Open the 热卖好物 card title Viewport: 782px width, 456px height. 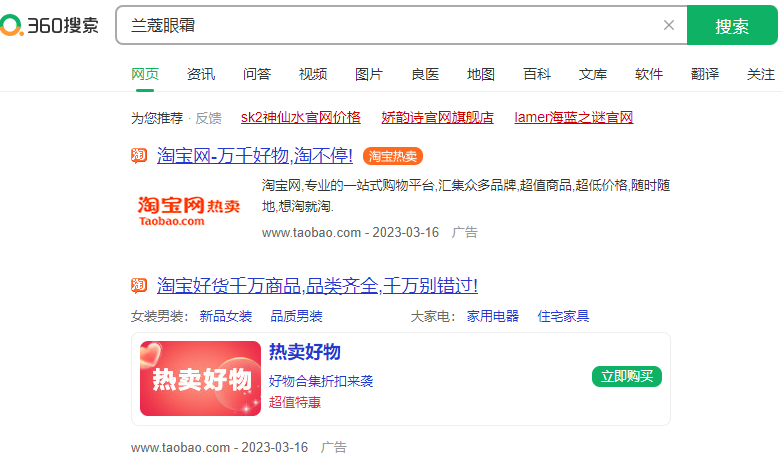tap(305, 352)
